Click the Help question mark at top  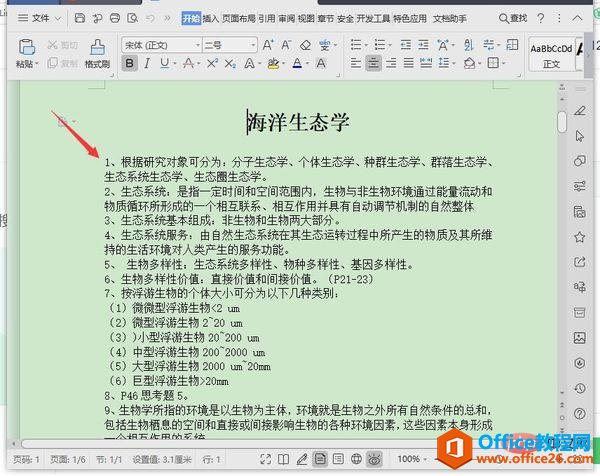541,18
